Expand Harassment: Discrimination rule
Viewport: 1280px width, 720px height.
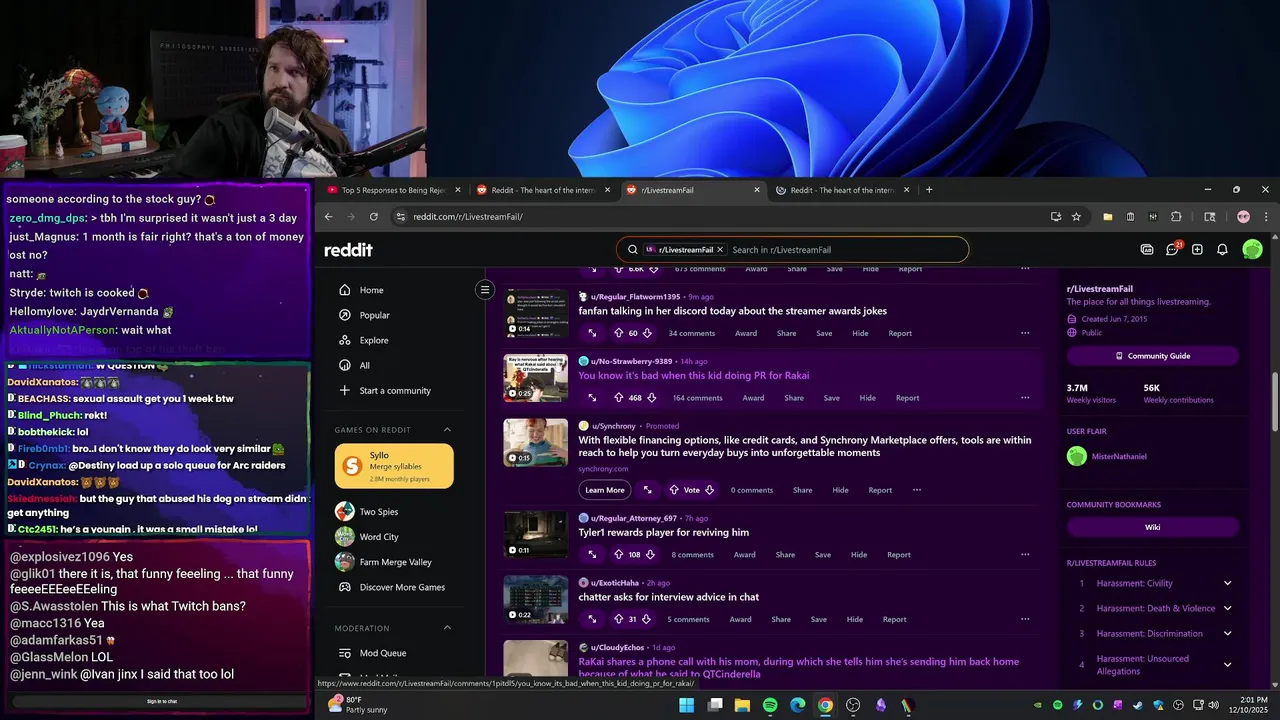pyautogui.click(x=1227, y=633)
